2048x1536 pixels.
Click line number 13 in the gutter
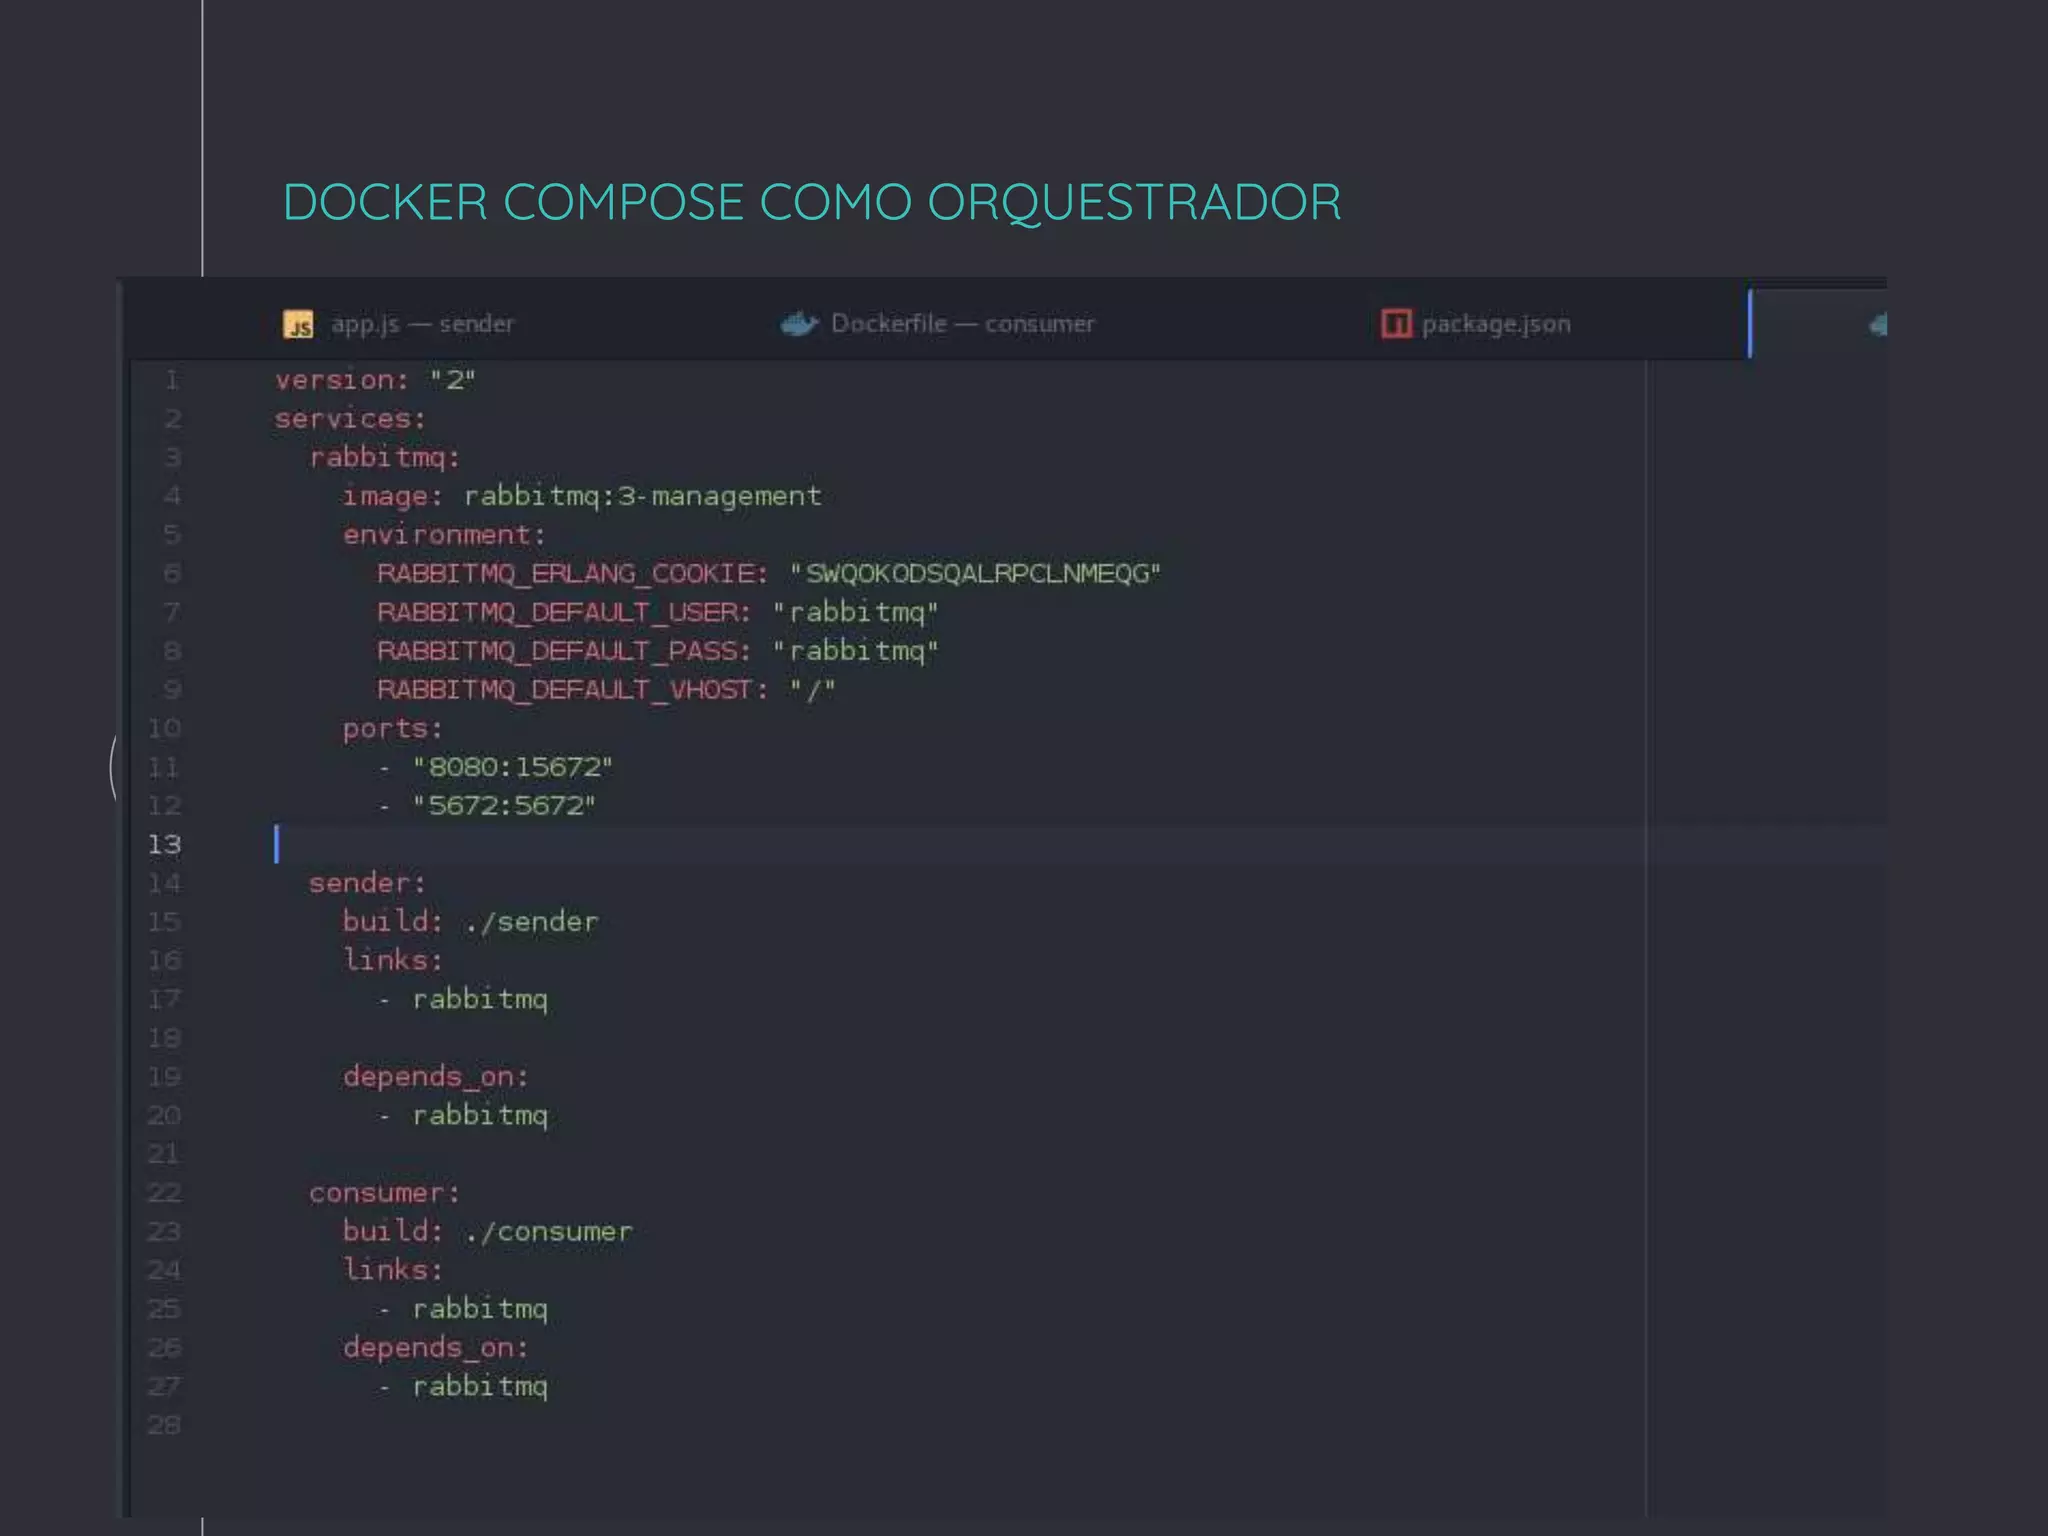pyautogui.click(x=164, y=845)
